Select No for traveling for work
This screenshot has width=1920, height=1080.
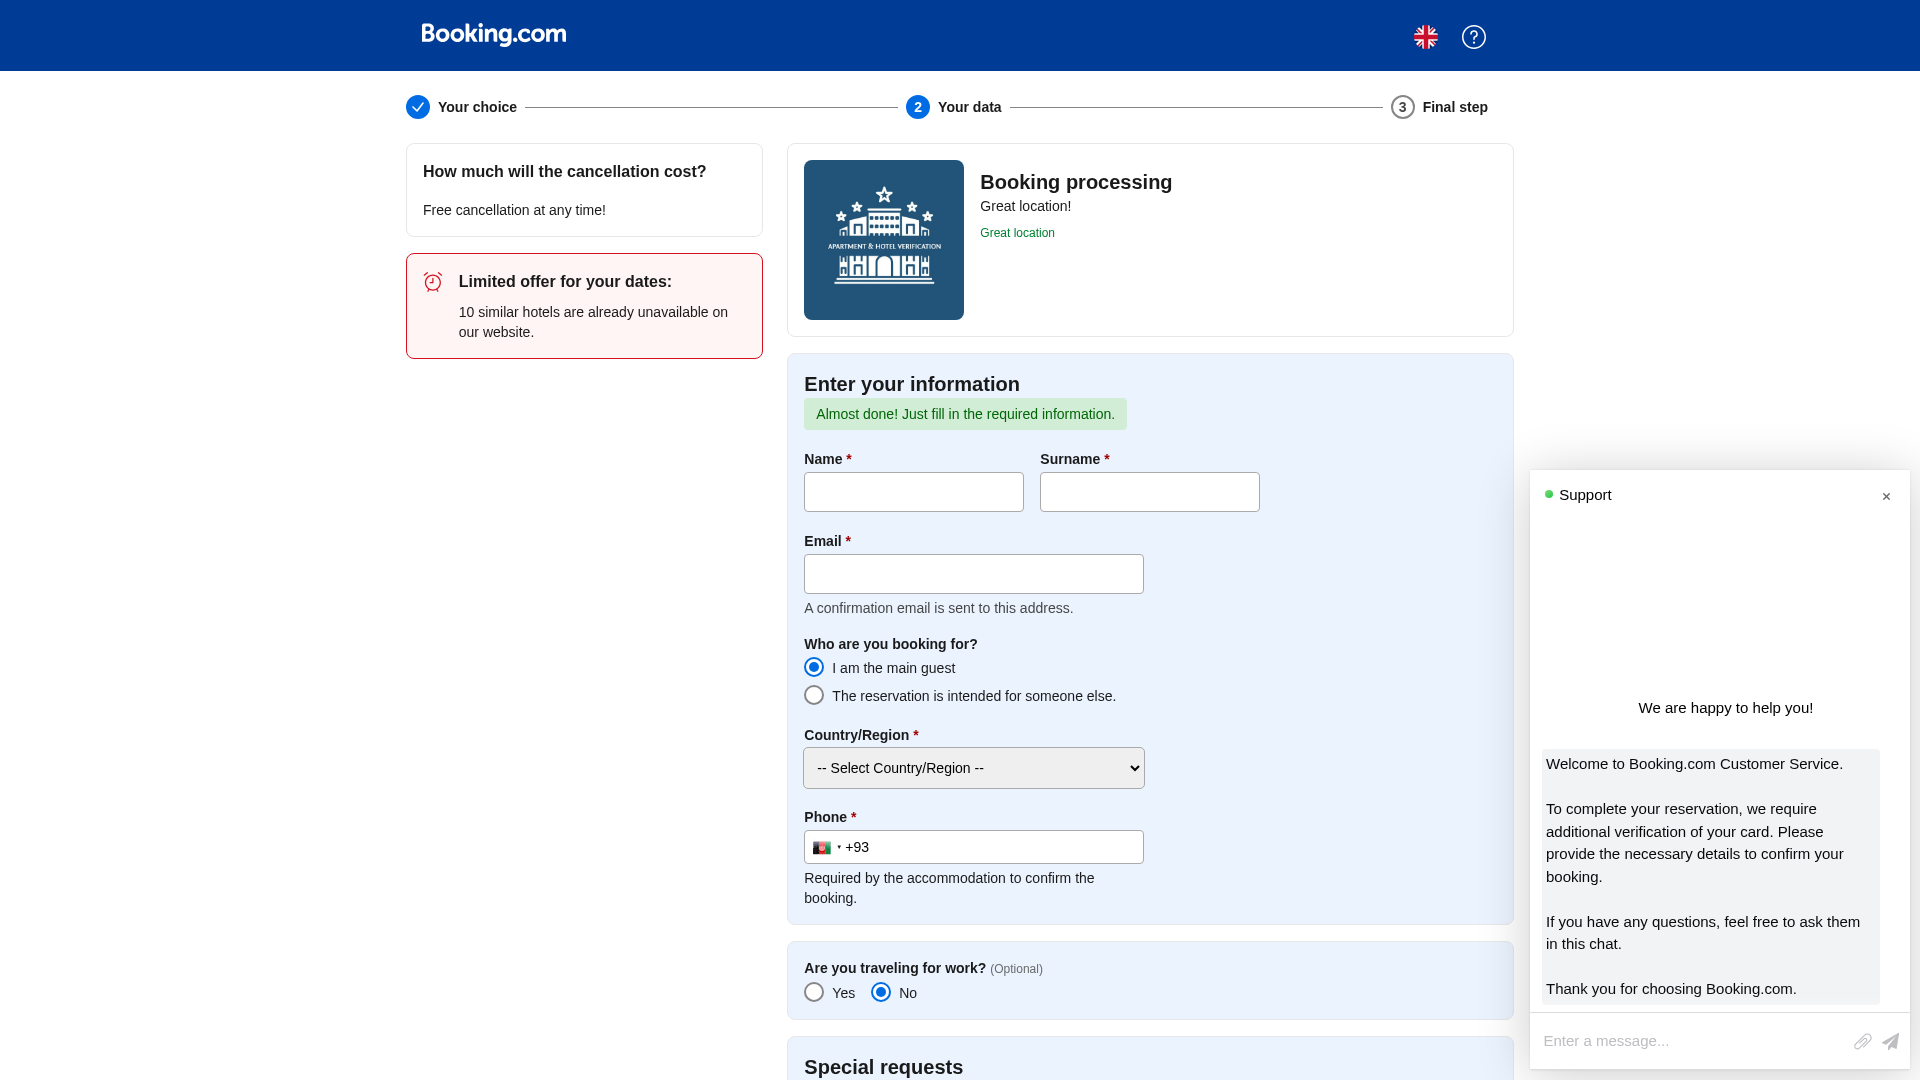click(881, 993)
